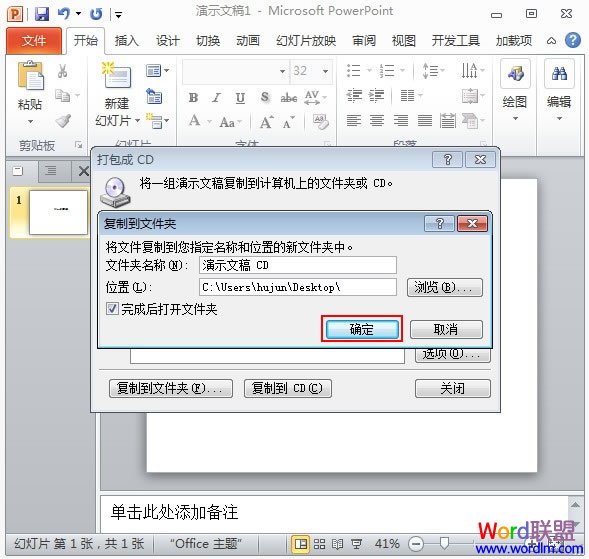
Task: Toggle strikethrough abc
Action: (x=288, y=98)
